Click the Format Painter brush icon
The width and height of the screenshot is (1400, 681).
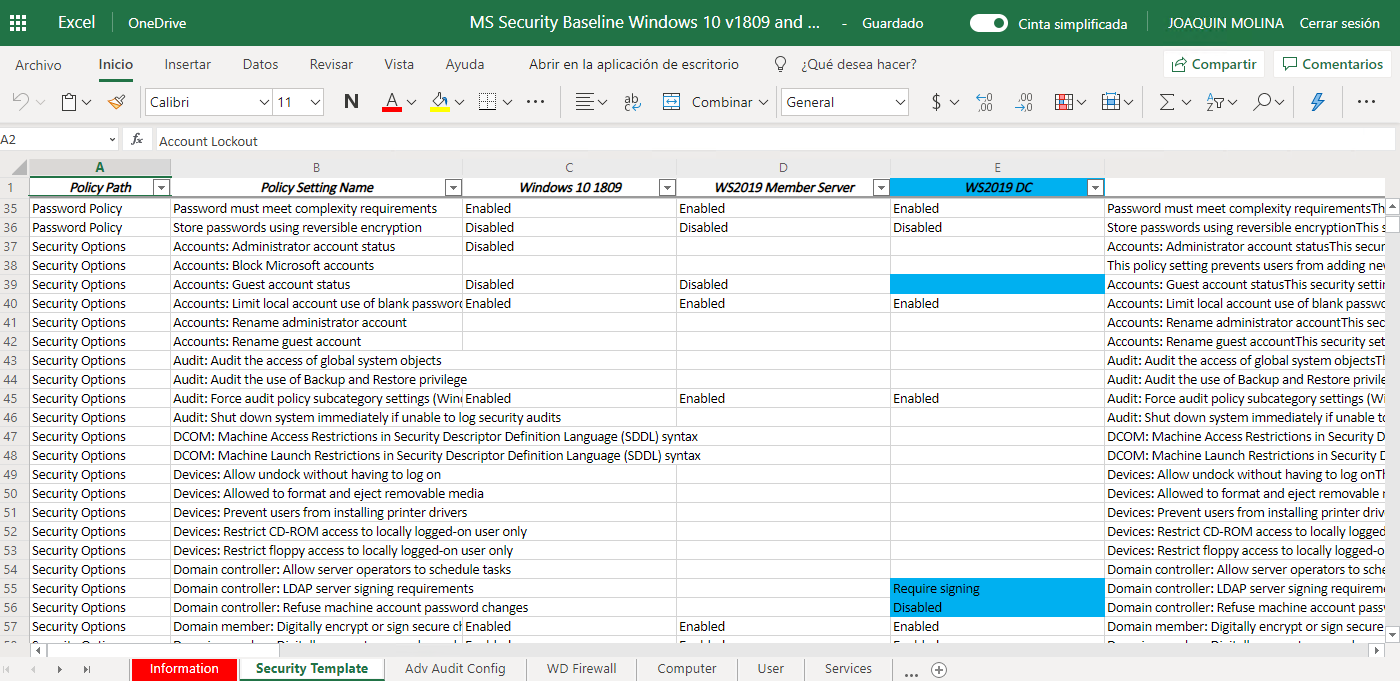tap(117, 102)
